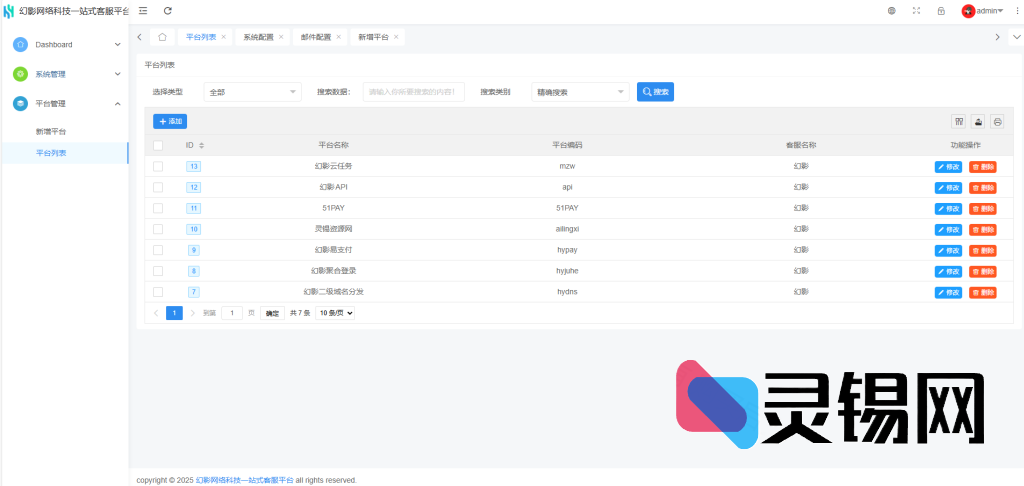Toggle fullscreen mode icon

(916, 11)
